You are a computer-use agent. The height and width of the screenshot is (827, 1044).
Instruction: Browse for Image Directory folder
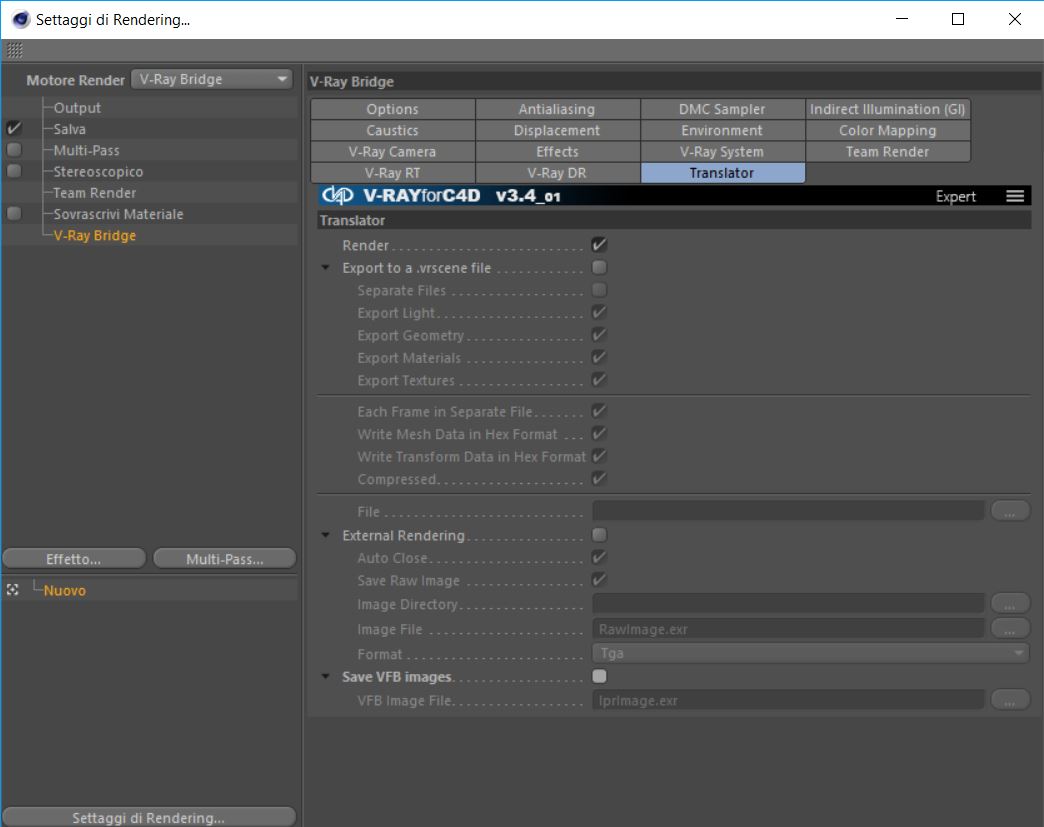1009,604
